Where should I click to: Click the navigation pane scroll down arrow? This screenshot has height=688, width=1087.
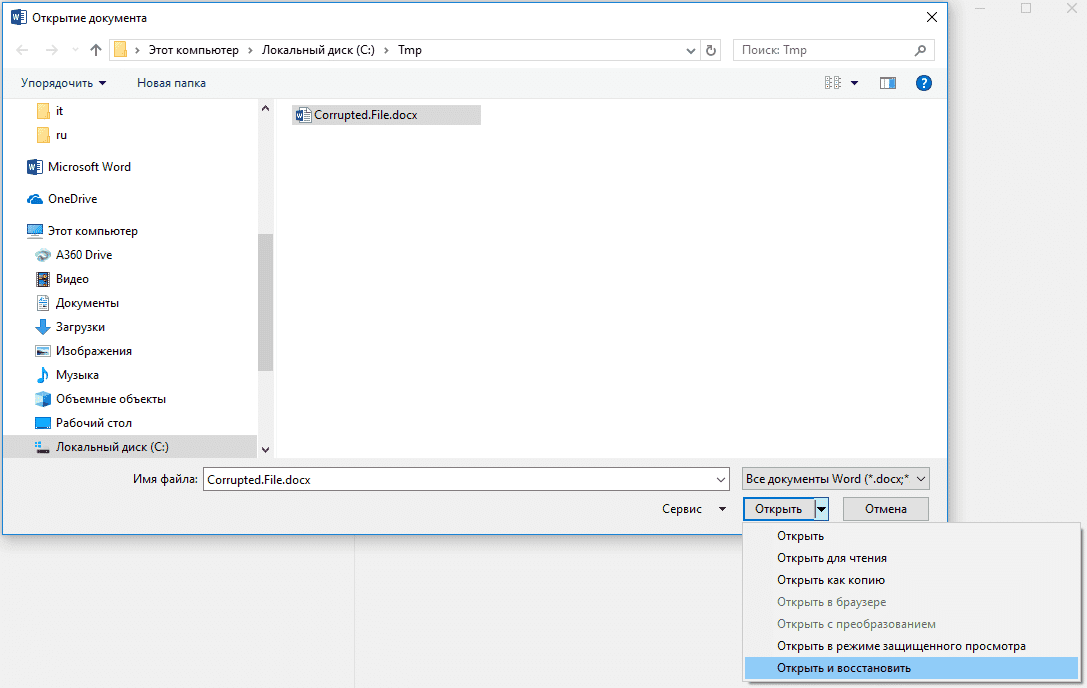pyautogui.click(x=266, y=449)
